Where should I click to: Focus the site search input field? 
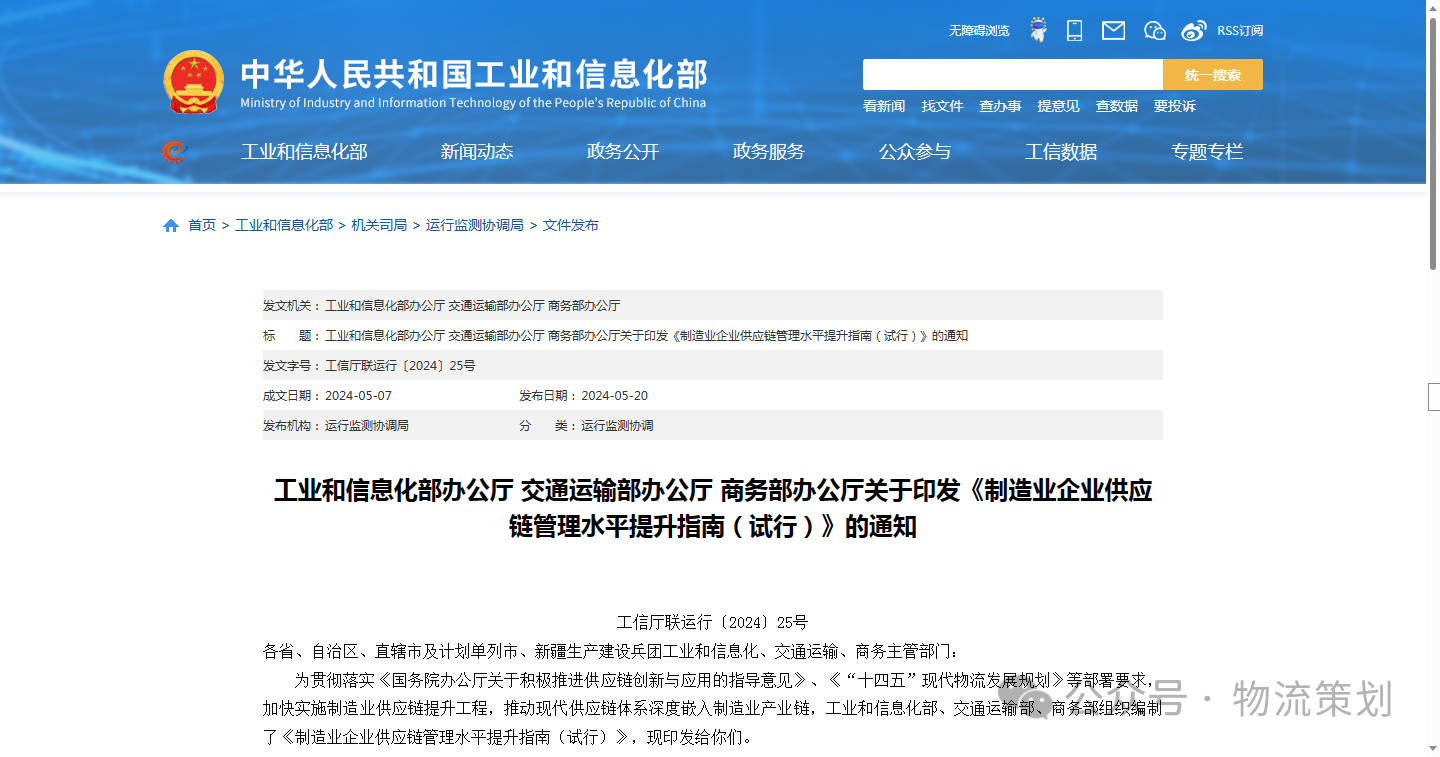pyautogui.click(x=1013, y=75)
